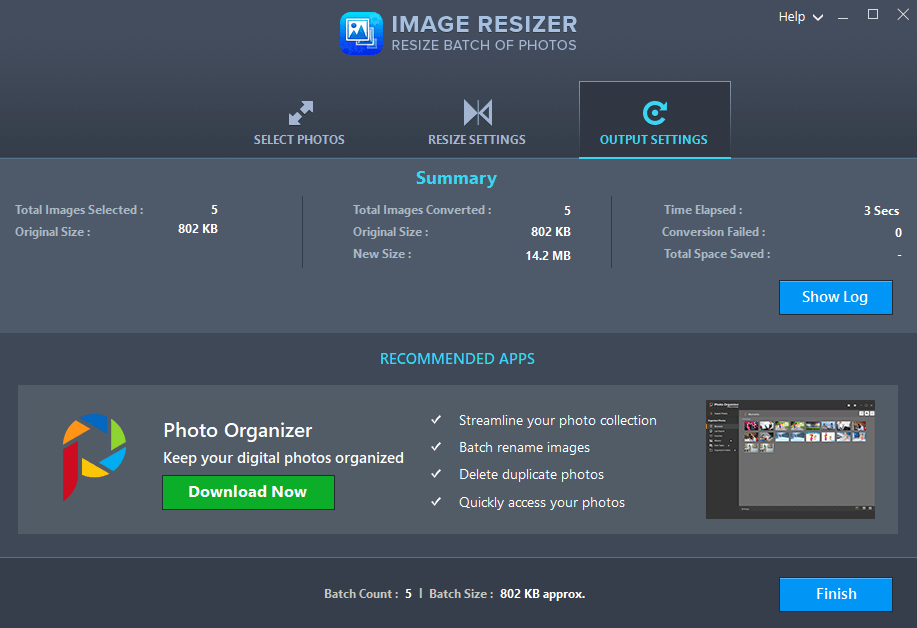Click the checkmark beside Quickly access your photos
Viewport: 917px width, 628px height.
tap(436, 501)
